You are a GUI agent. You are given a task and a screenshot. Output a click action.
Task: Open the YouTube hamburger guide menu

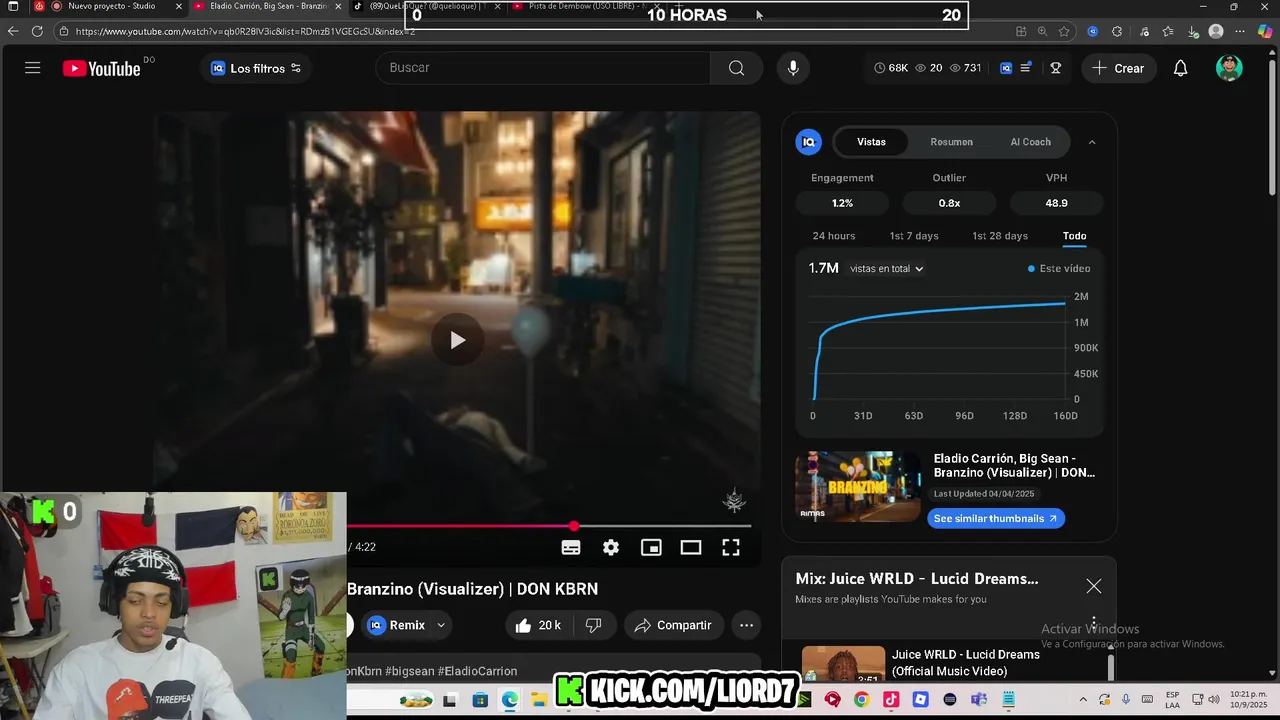pos(33,68)
